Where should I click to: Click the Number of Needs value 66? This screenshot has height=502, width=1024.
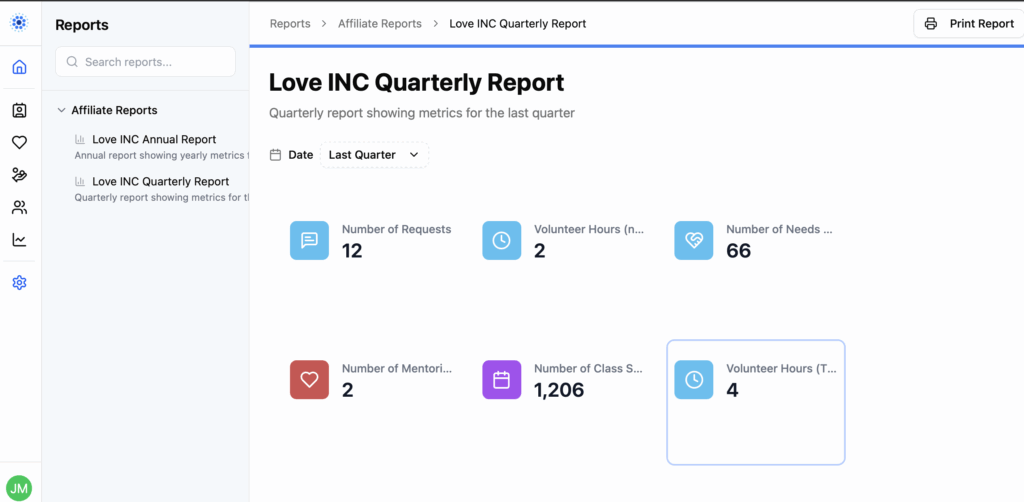coord(739,251)
